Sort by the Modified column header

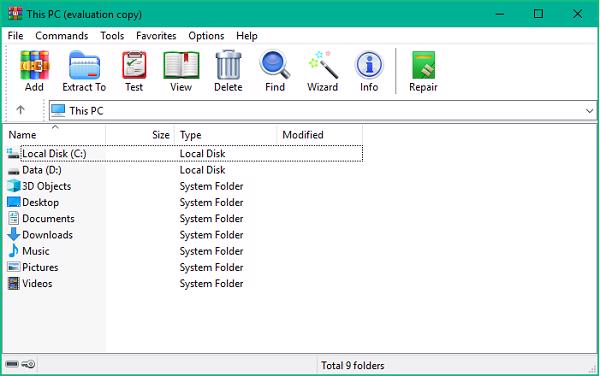point(320,135)
